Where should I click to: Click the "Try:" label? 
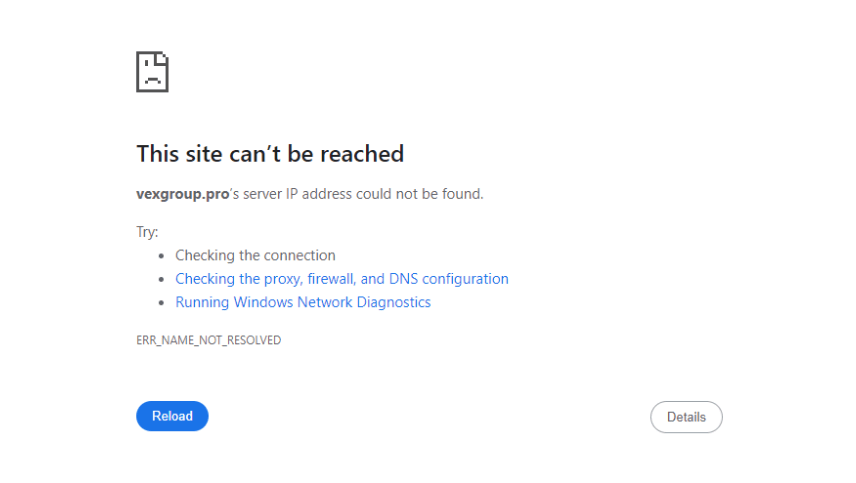pyautogui.click(x=147, y=232)
